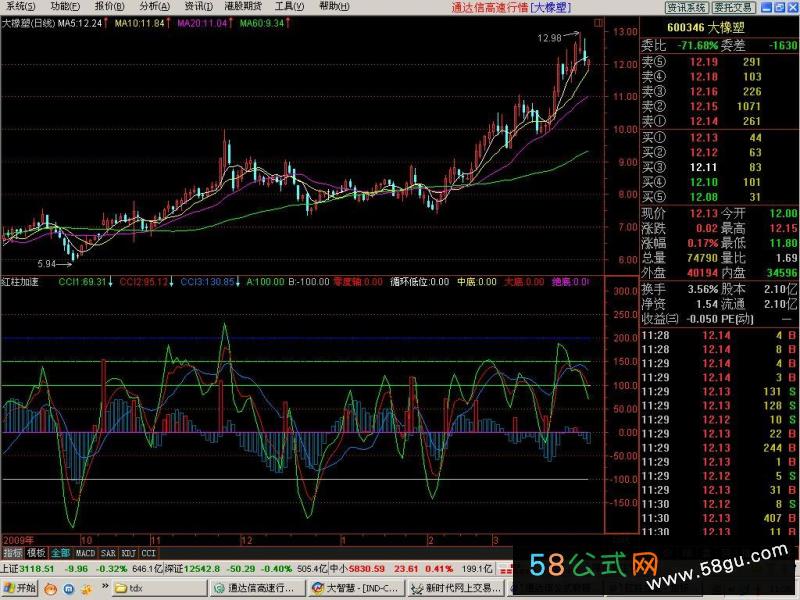Open the 资讯(I) menu

click(x=198, y=7)
